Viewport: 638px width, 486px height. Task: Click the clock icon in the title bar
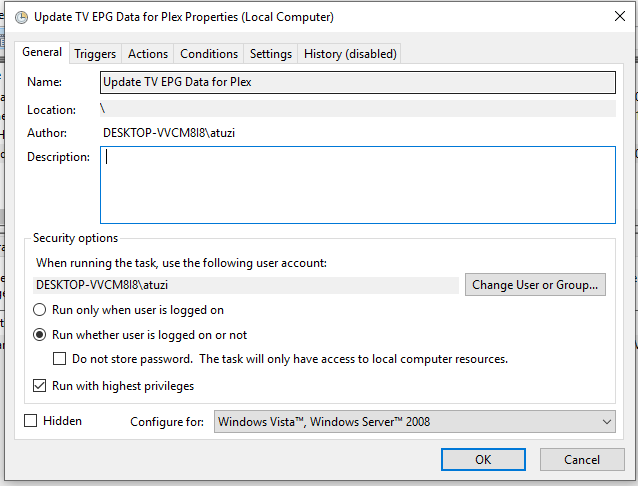pos(20,17)
